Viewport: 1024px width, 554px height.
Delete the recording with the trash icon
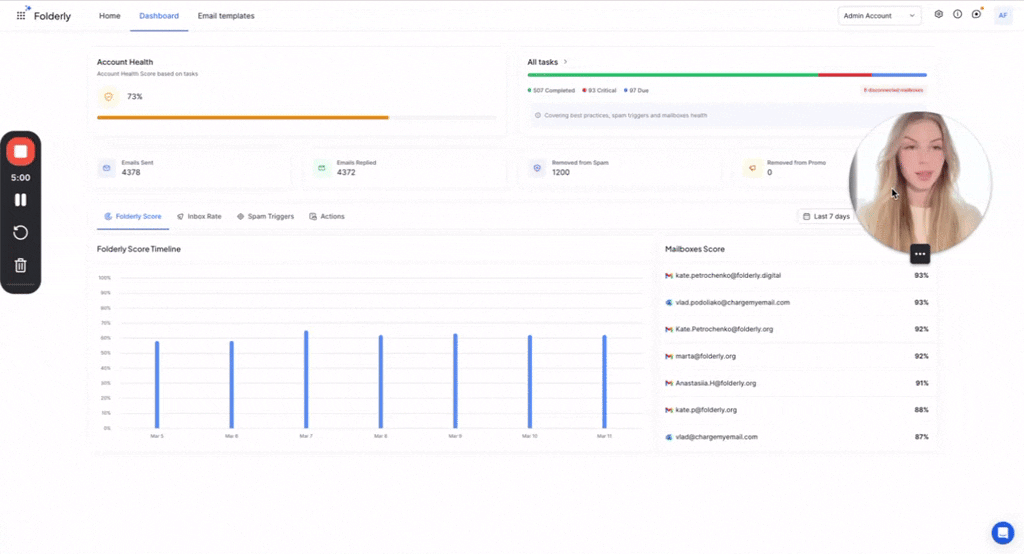(x=20, y=265)
